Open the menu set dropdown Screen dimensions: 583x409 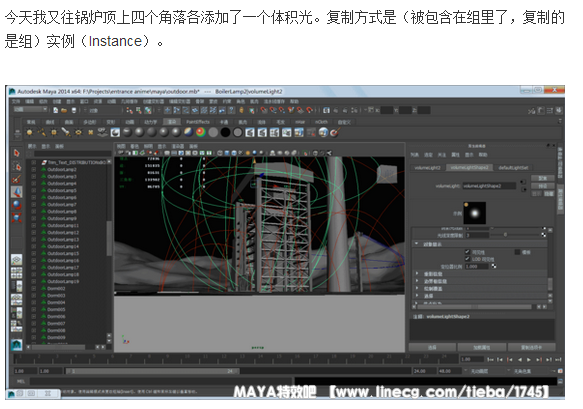pos(30,110)
